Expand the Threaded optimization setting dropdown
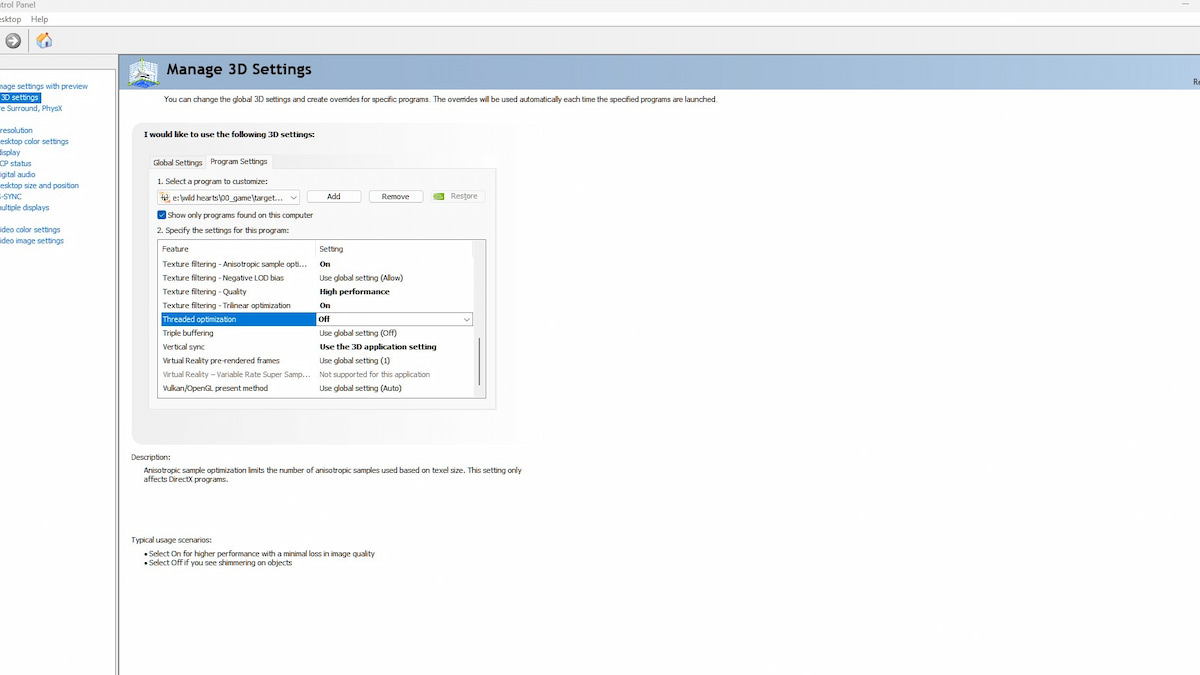 pos(466,319)
